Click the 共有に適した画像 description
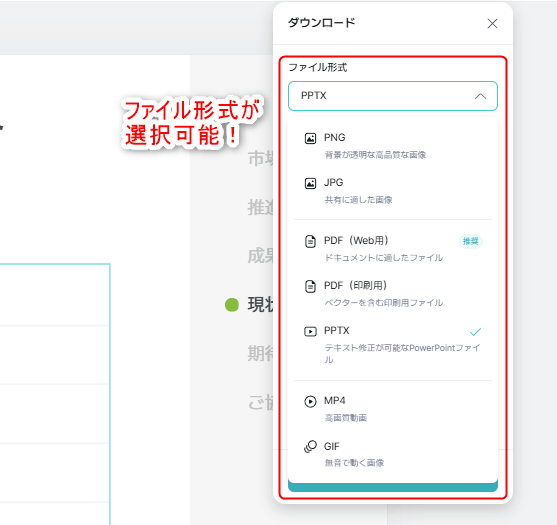 (x=358, y=200)
